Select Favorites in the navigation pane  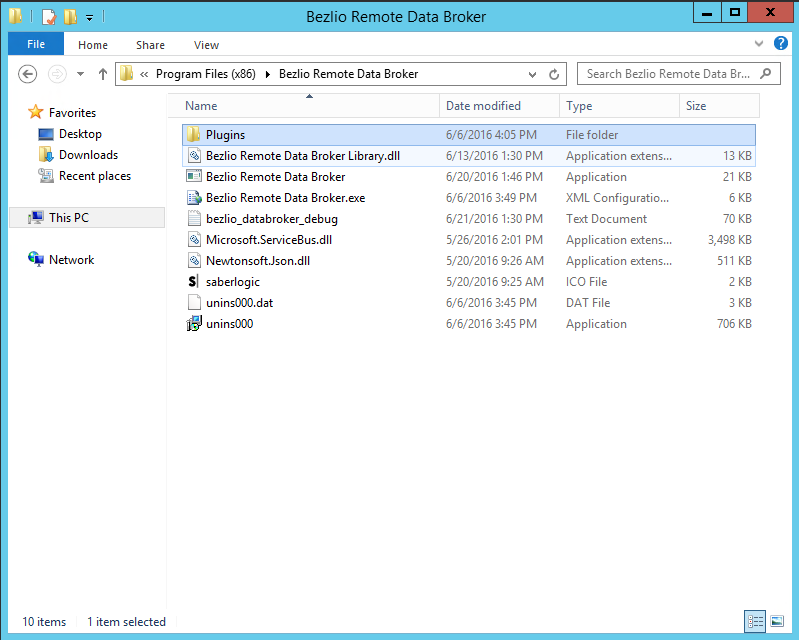[x=72, y=113]
